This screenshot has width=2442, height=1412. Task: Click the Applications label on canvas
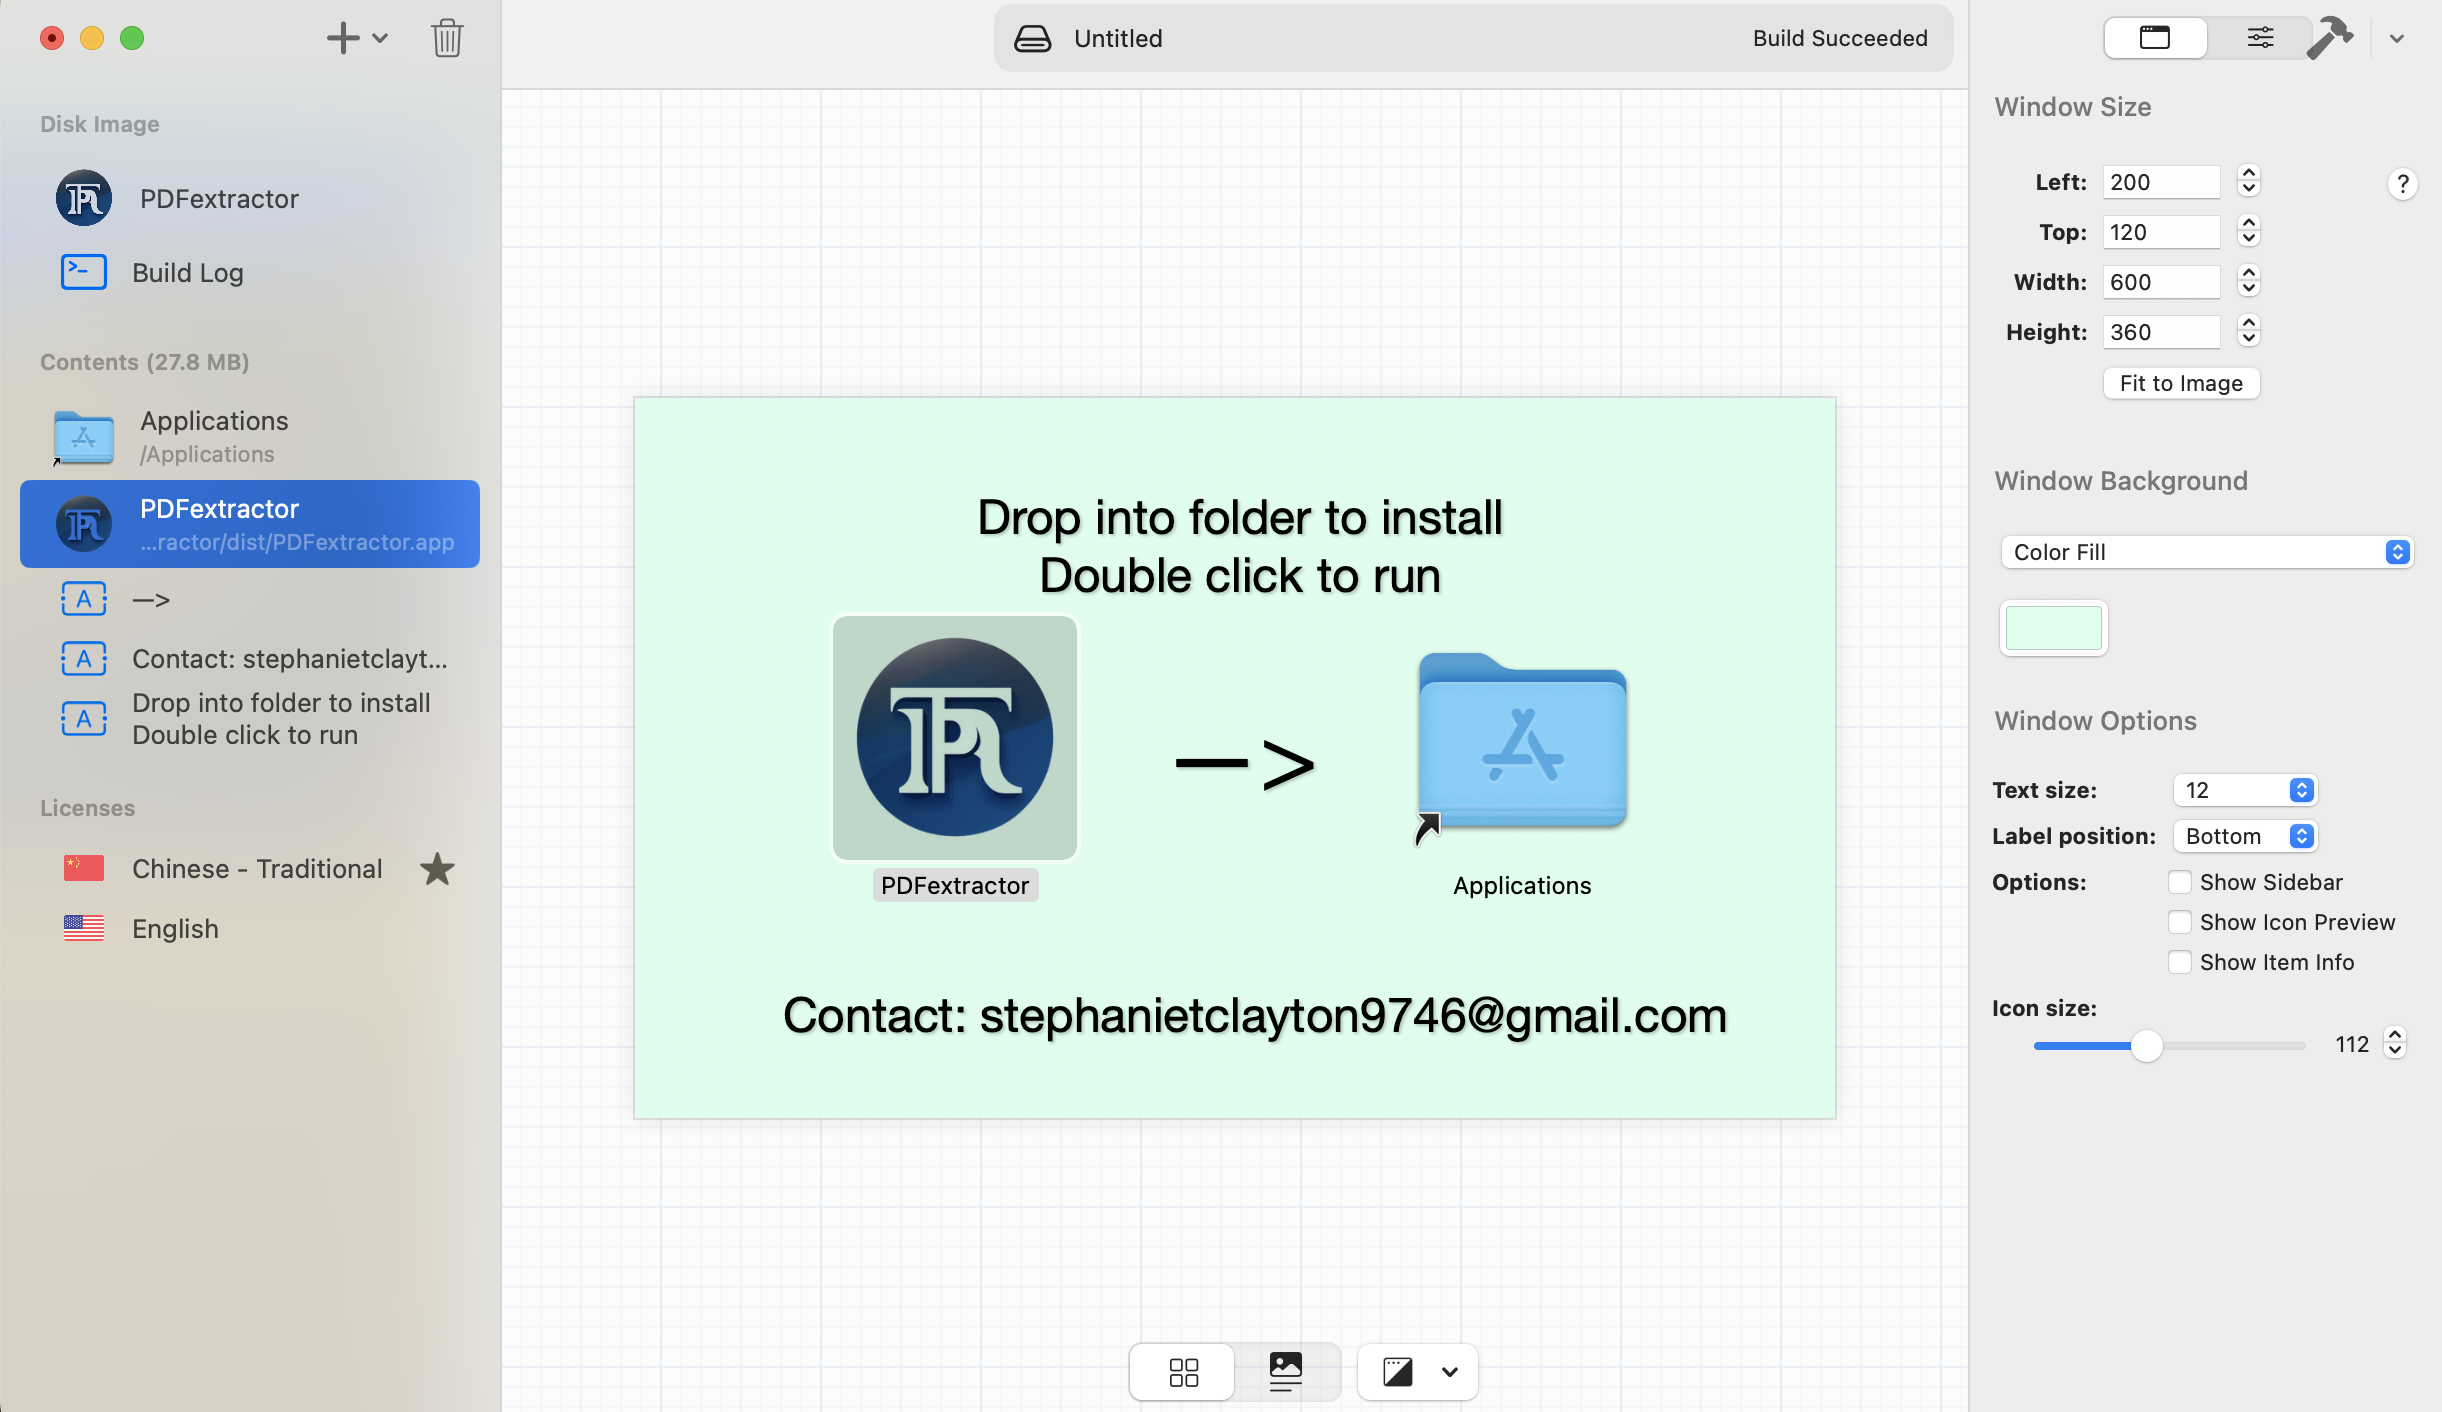(x=1522, y=885)
